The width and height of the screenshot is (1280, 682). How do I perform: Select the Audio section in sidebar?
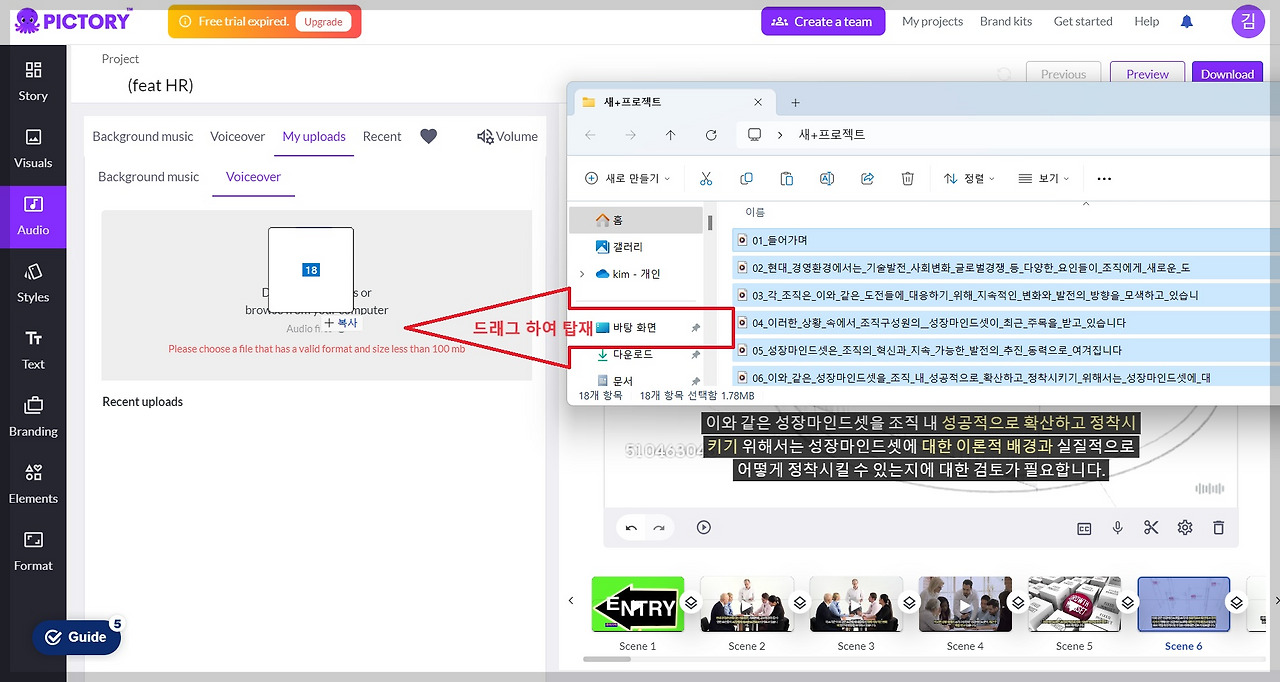(33, 215)
